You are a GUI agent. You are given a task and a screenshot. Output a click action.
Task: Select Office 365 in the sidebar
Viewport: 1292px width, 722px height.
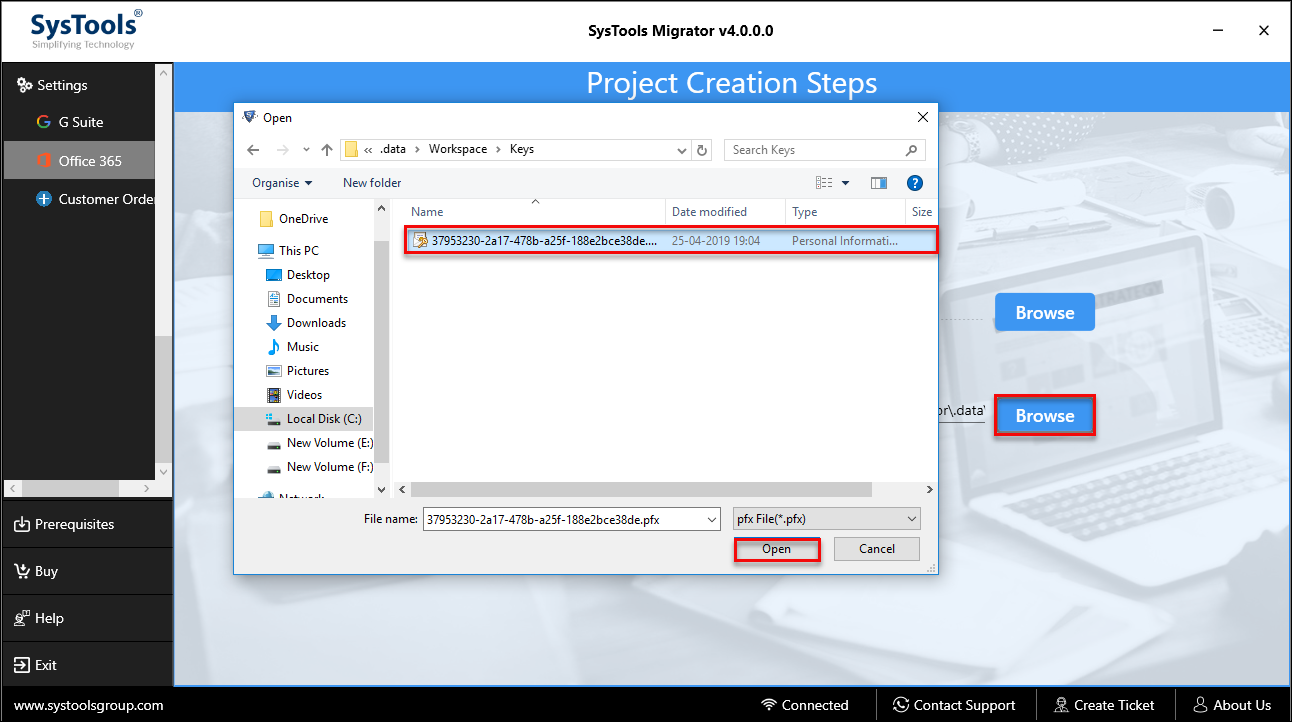click(x=78, y=160)
